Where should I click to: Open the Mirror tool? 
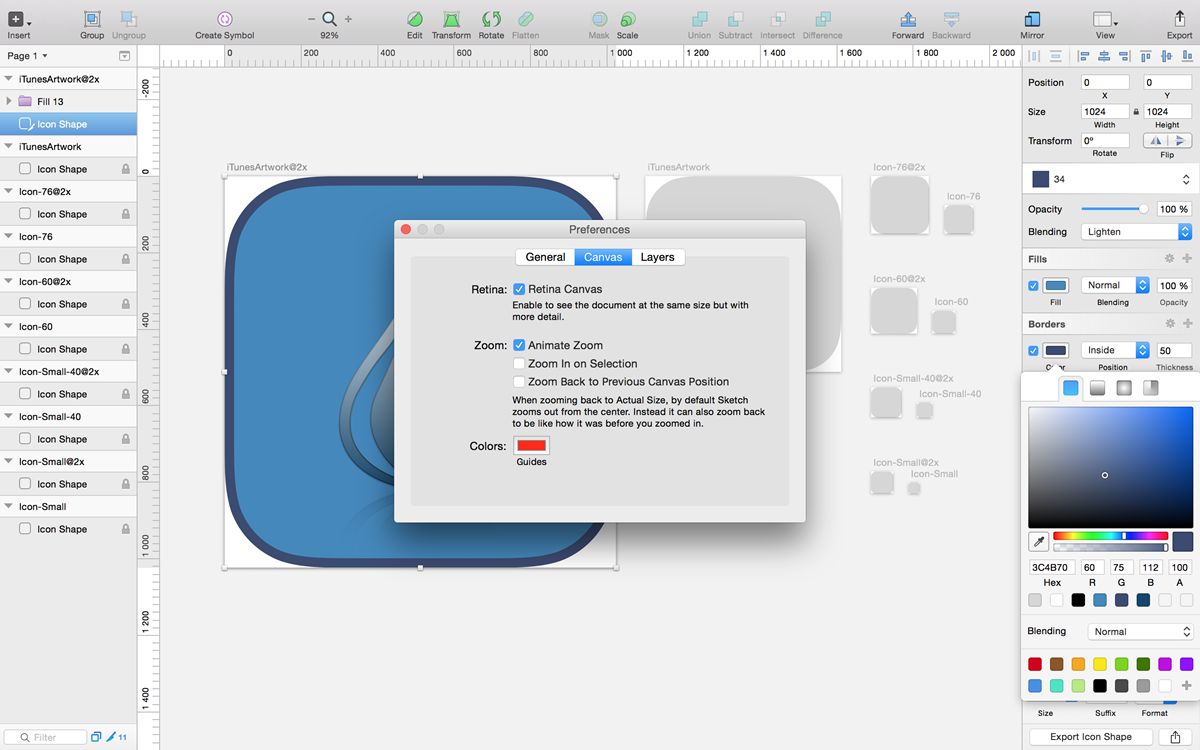[x=1032, y=20]
